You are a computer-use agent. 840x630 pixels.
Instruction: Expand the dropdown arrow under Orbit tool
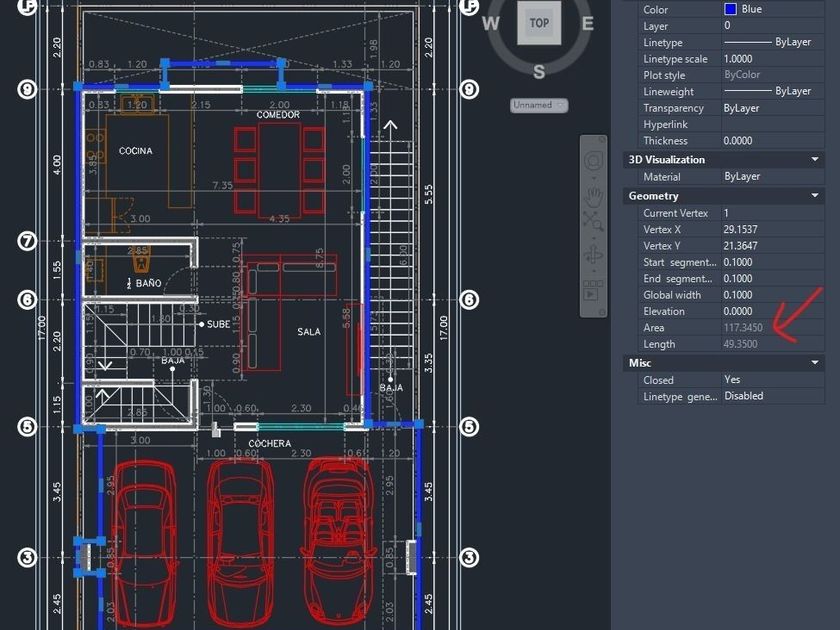[594, 271]
